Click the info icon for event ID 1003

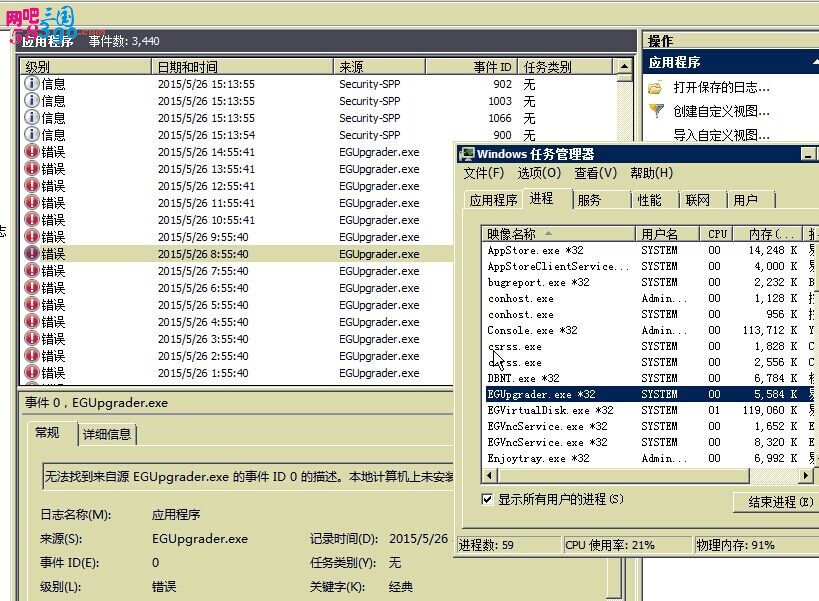click(32, 100)
